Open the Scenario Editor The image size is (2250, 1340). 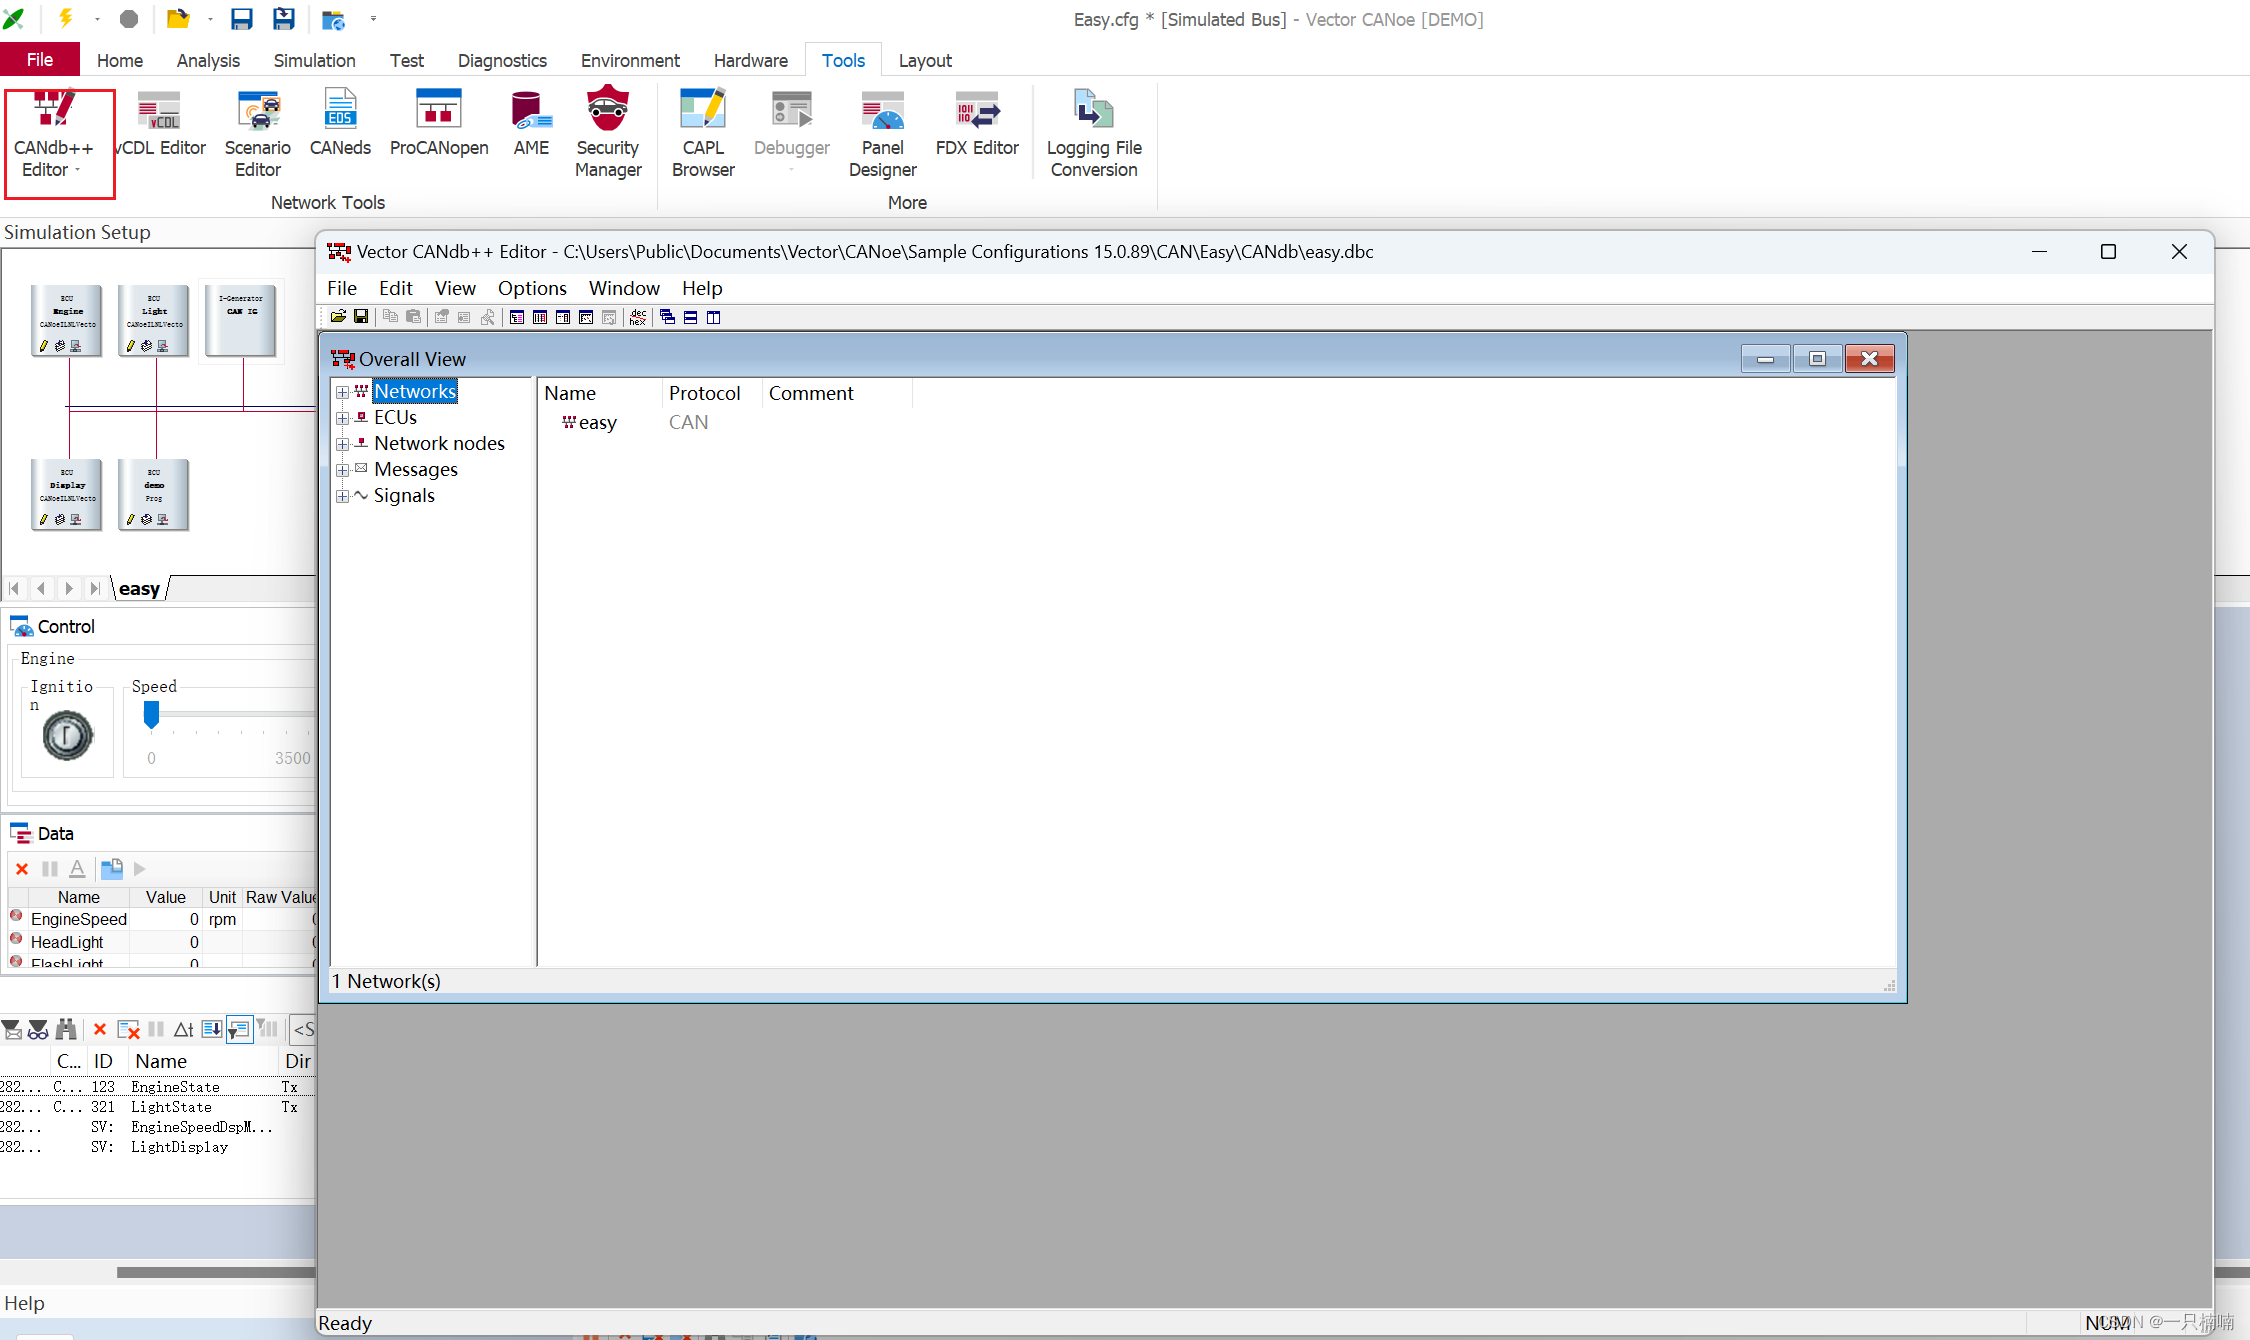point(258,135)
